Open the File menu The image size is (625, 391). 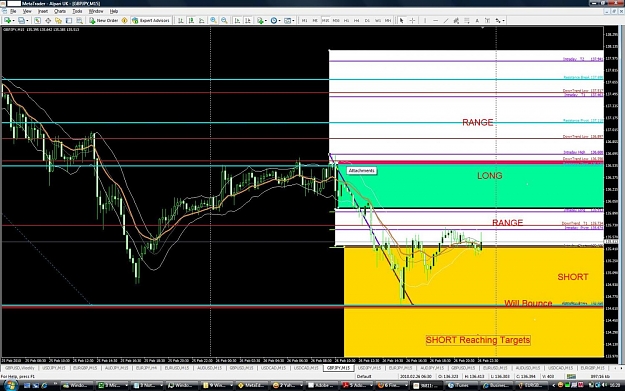pyautogui.click(x=13, y=11)
